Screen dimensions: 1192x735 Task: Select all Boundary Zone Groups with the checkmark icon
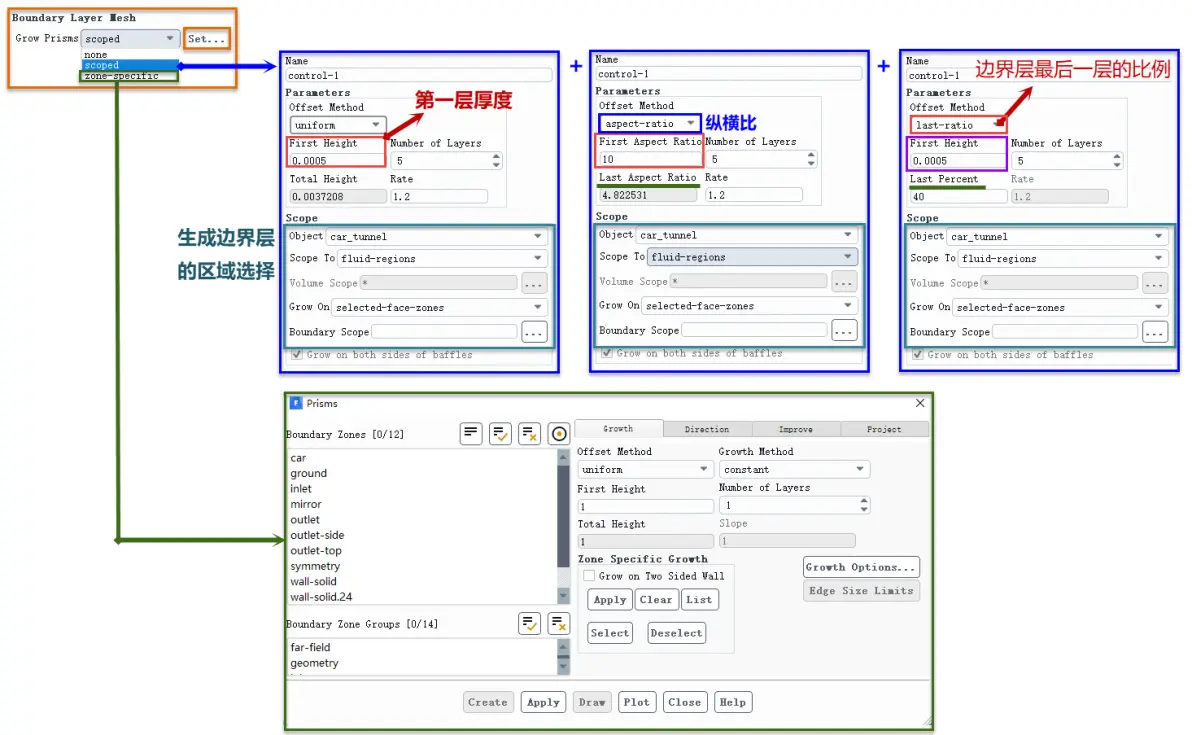pyautogui.click(x=529, y=623)
